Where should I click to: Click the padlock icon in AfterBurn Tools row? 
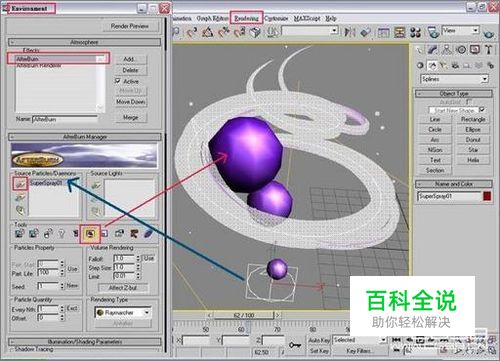48,234
